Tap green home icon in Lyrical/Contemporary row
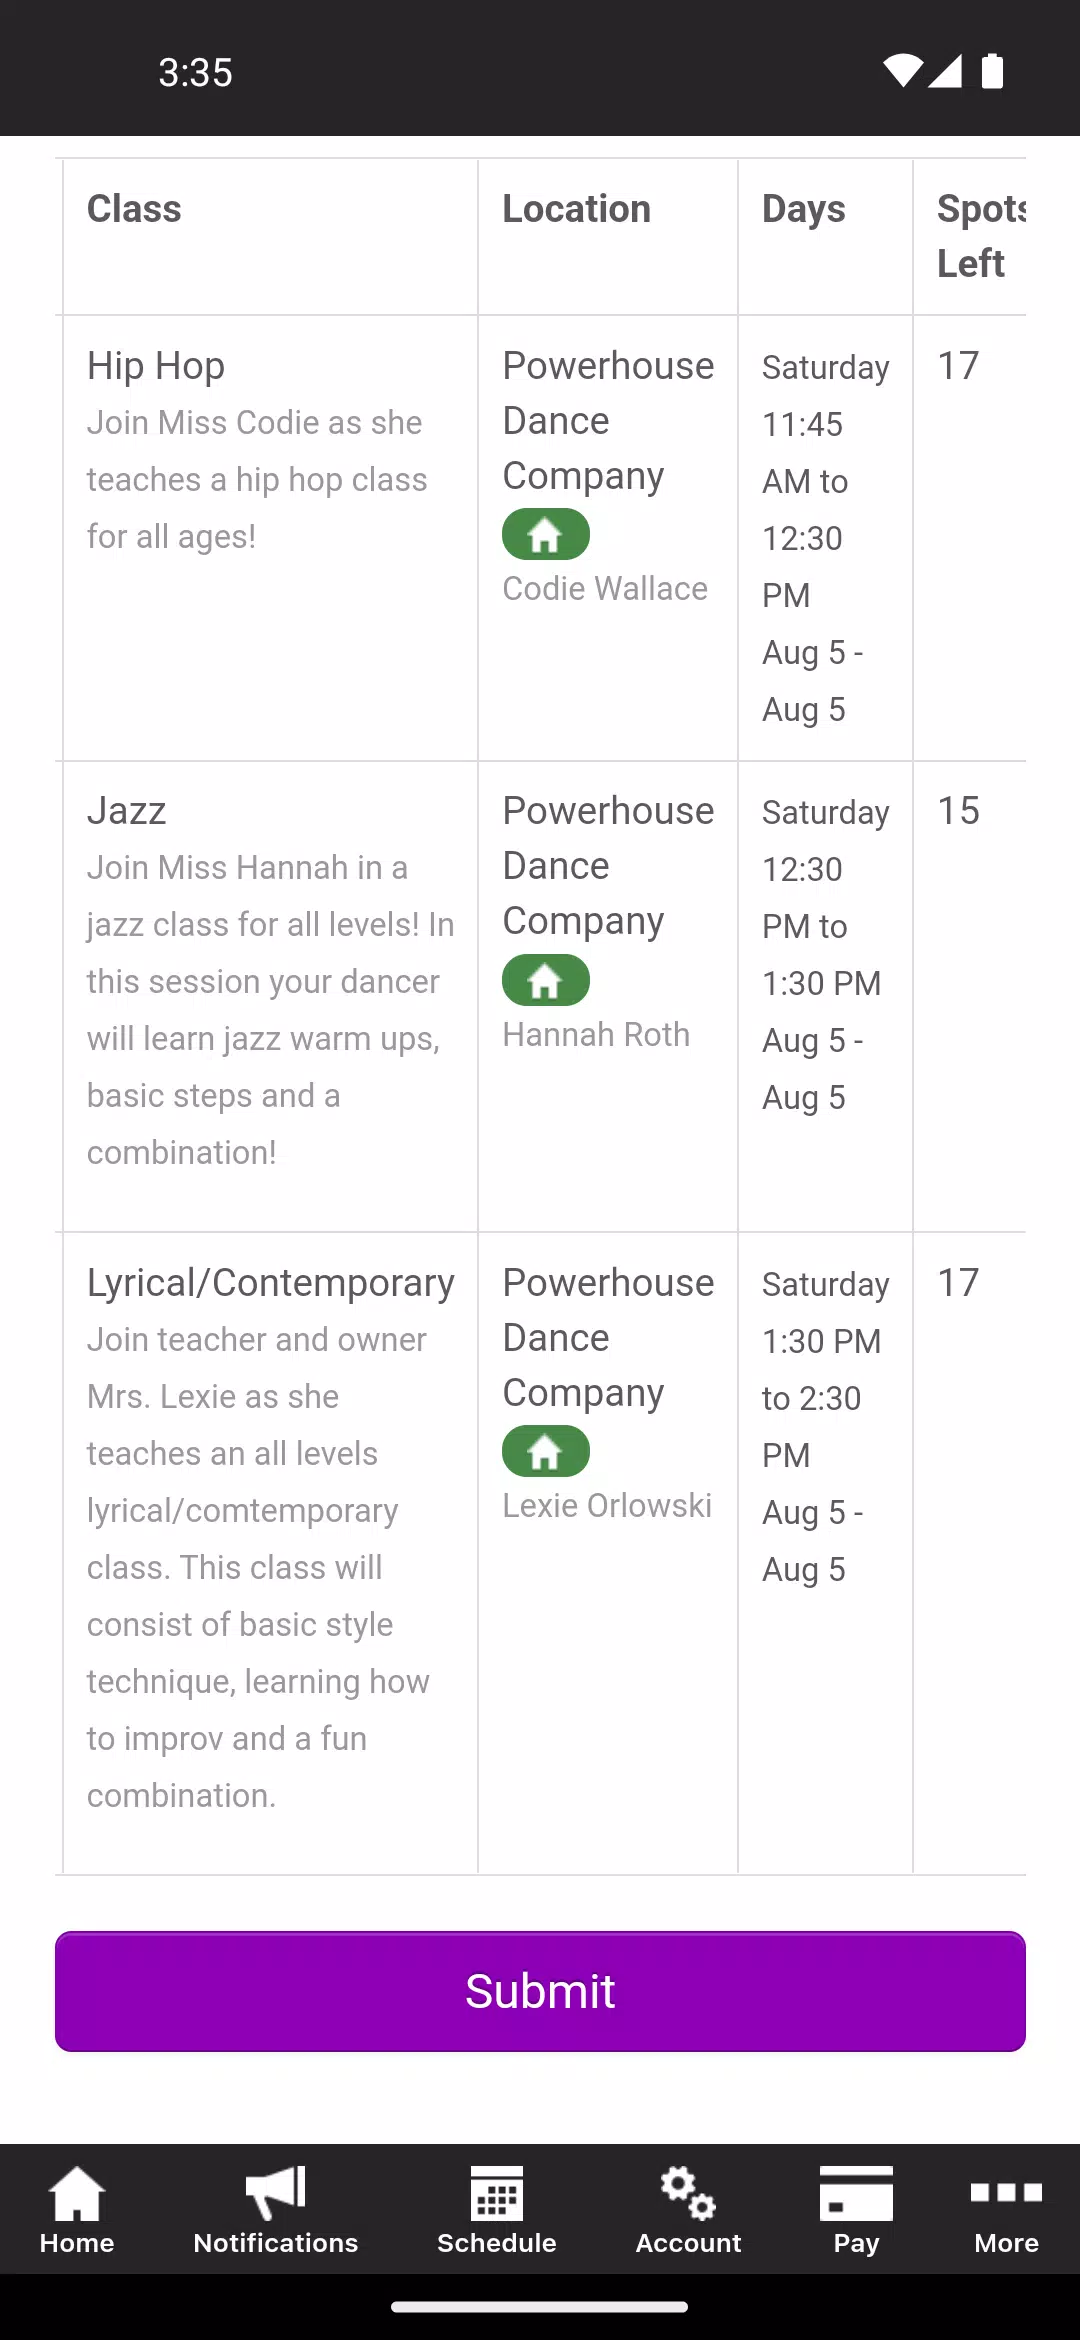 point(546,1451)
